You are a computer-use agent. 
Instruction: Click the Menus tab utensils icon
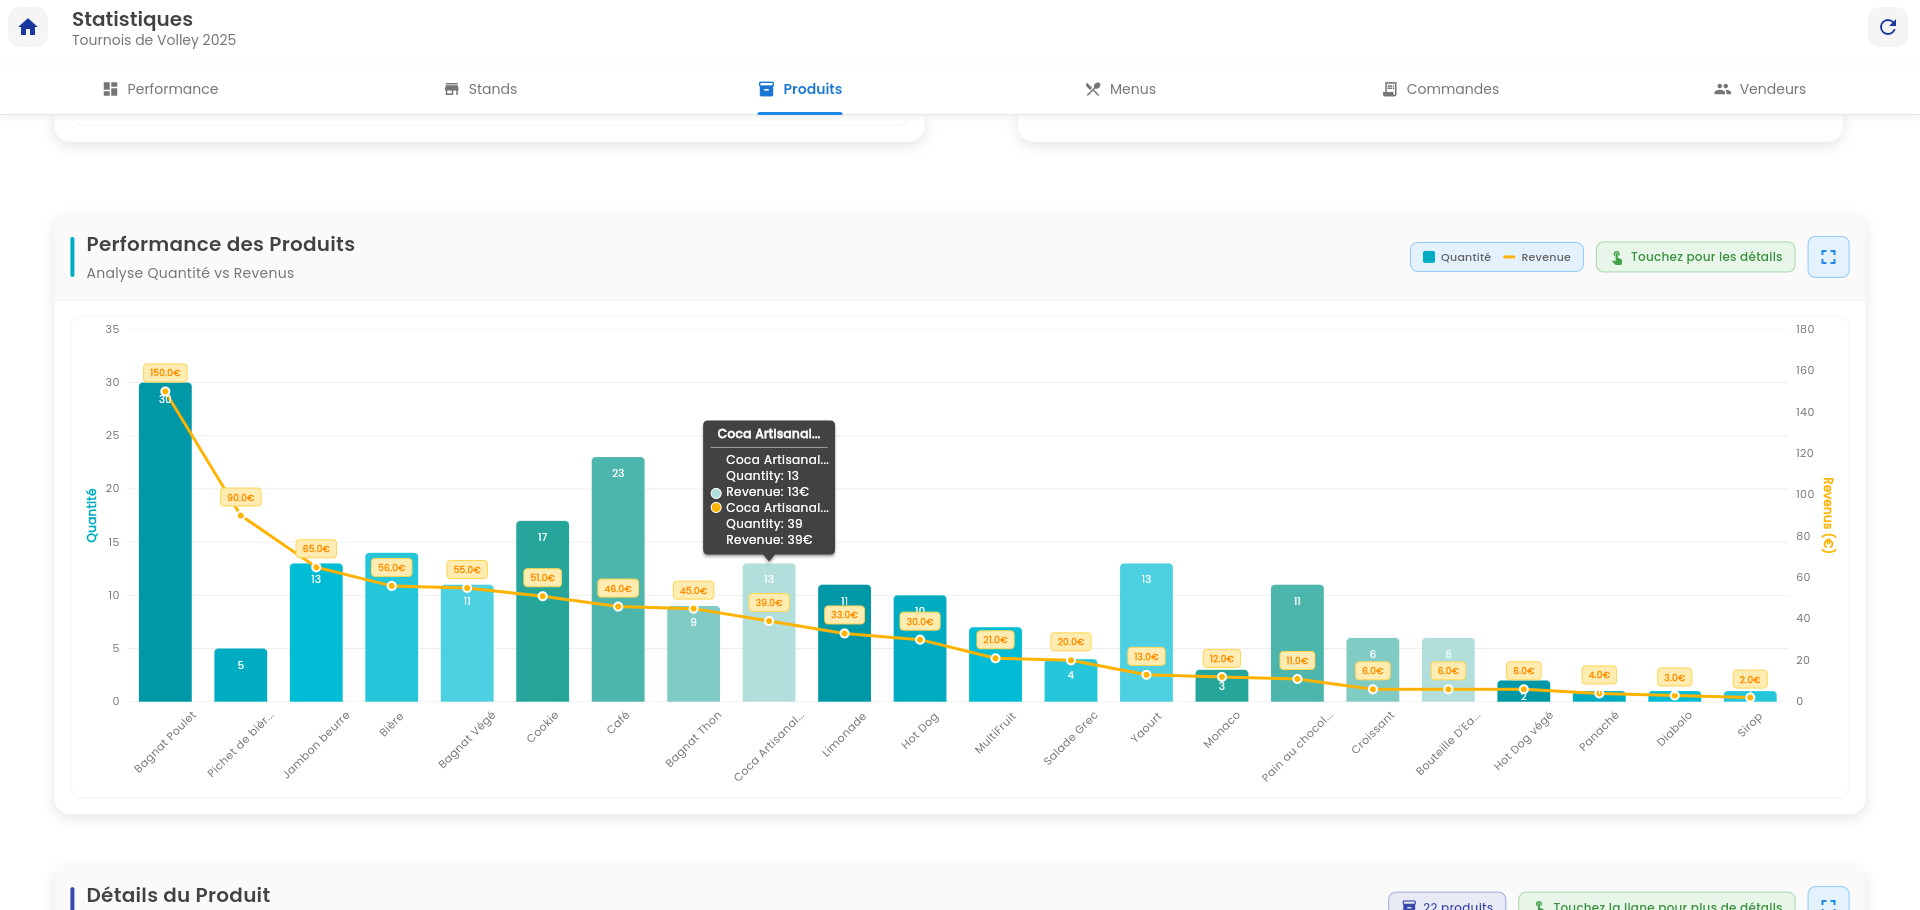click(x=1093, y=89)
